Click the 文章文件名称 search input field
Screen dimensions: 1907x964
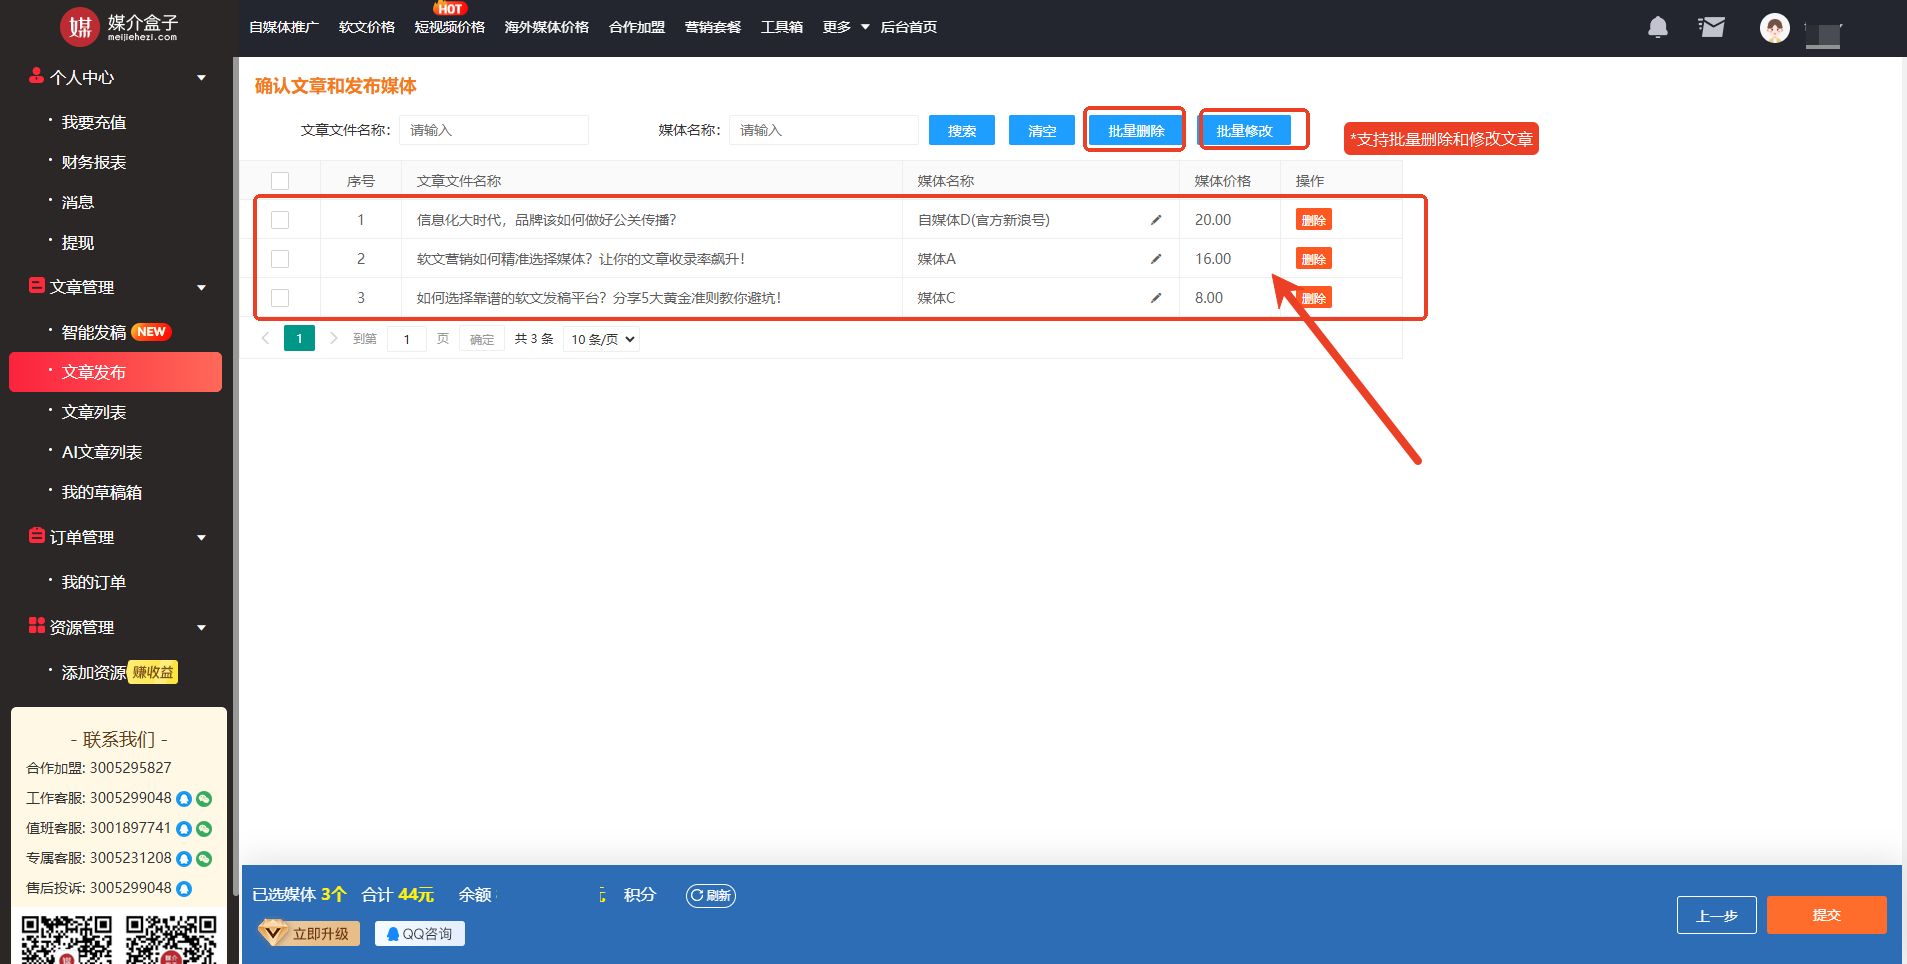[x=494, y=130]
